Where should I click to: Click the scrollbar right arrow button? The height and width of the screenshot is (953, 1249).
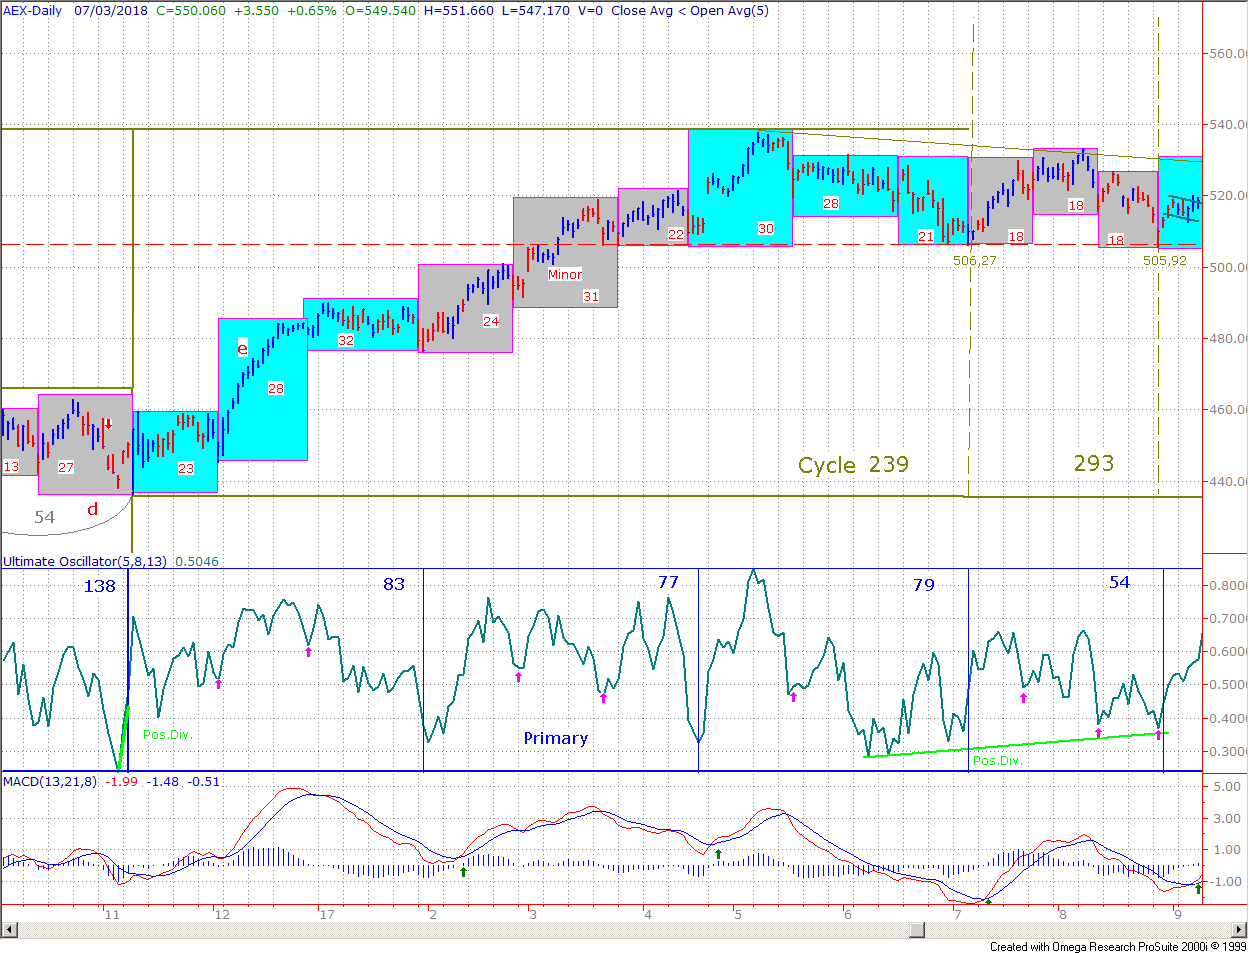[1239, 930]
